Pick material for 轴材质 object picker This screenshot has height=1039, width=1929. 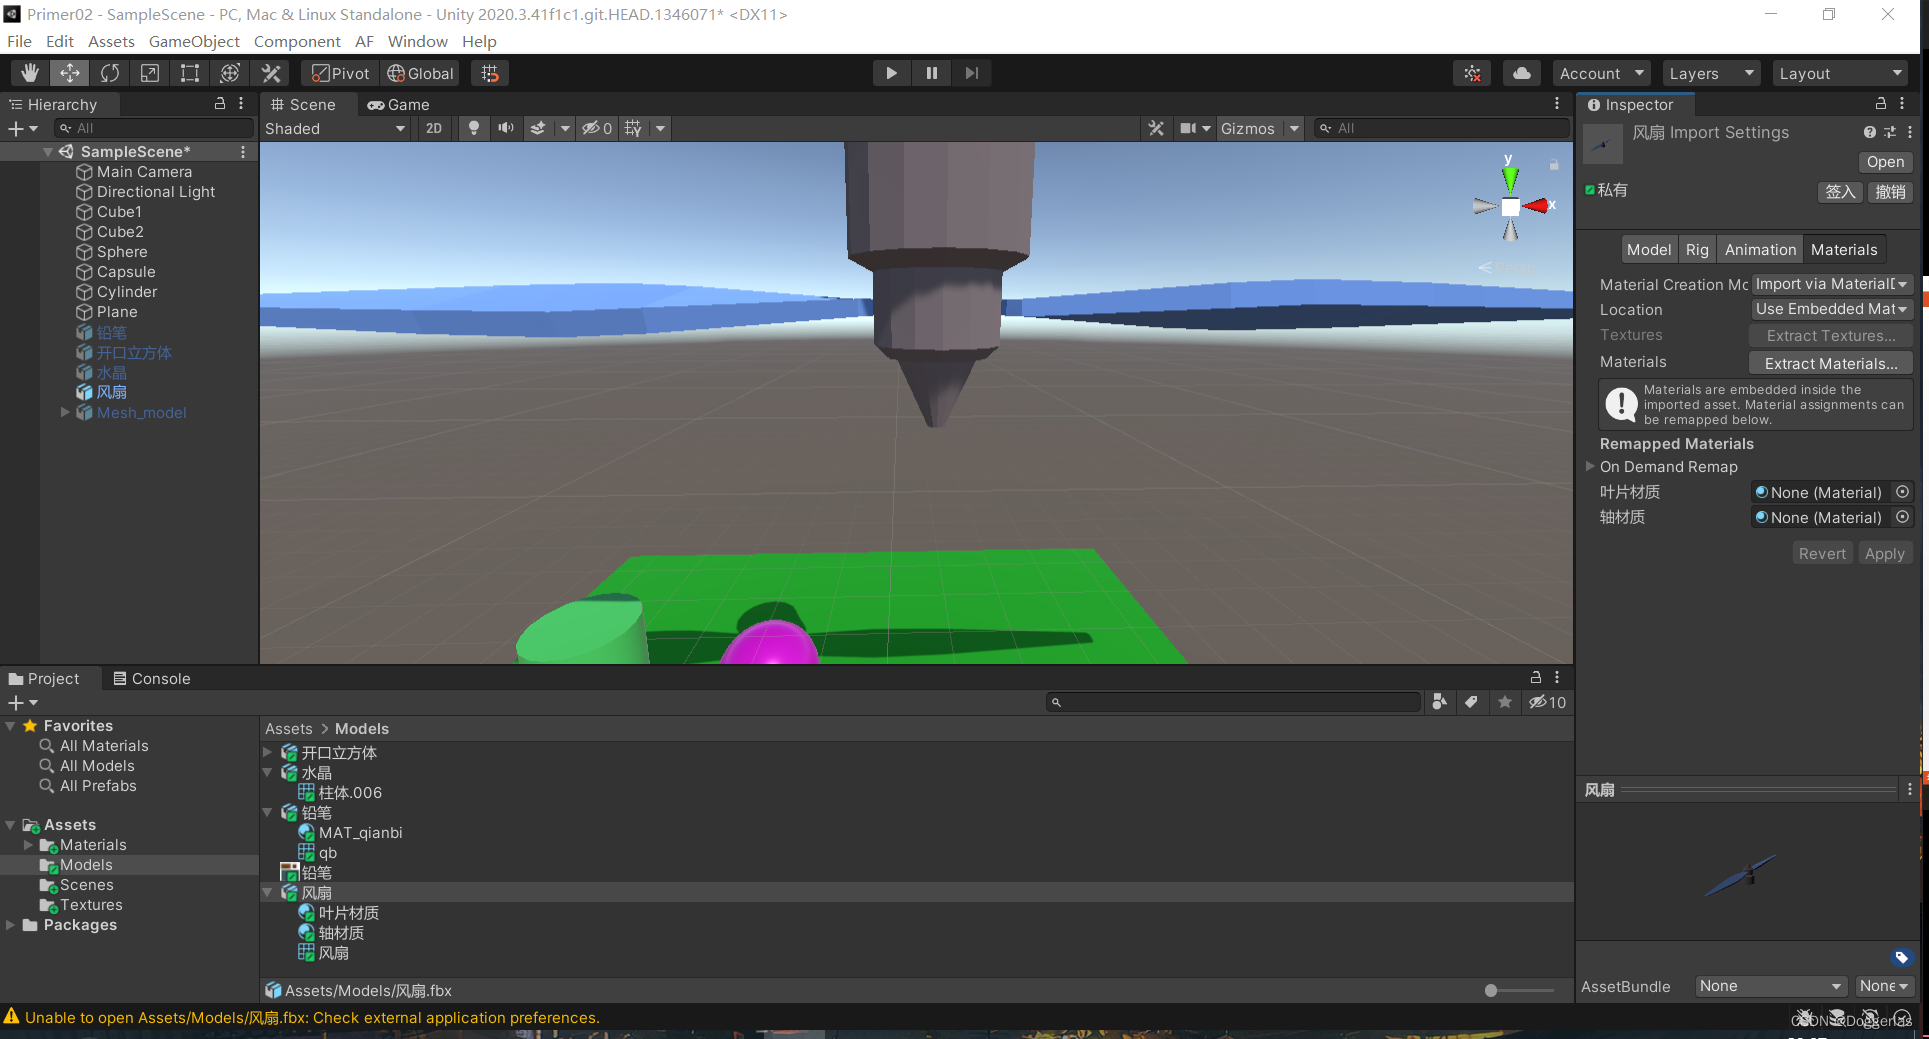pyautogui.click(x=1903, y=517)
